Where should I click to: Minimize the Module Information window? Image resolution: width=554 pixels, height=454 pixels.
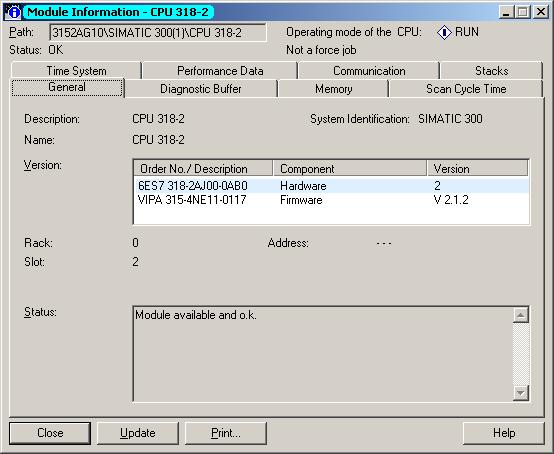[x=506, y=12]
